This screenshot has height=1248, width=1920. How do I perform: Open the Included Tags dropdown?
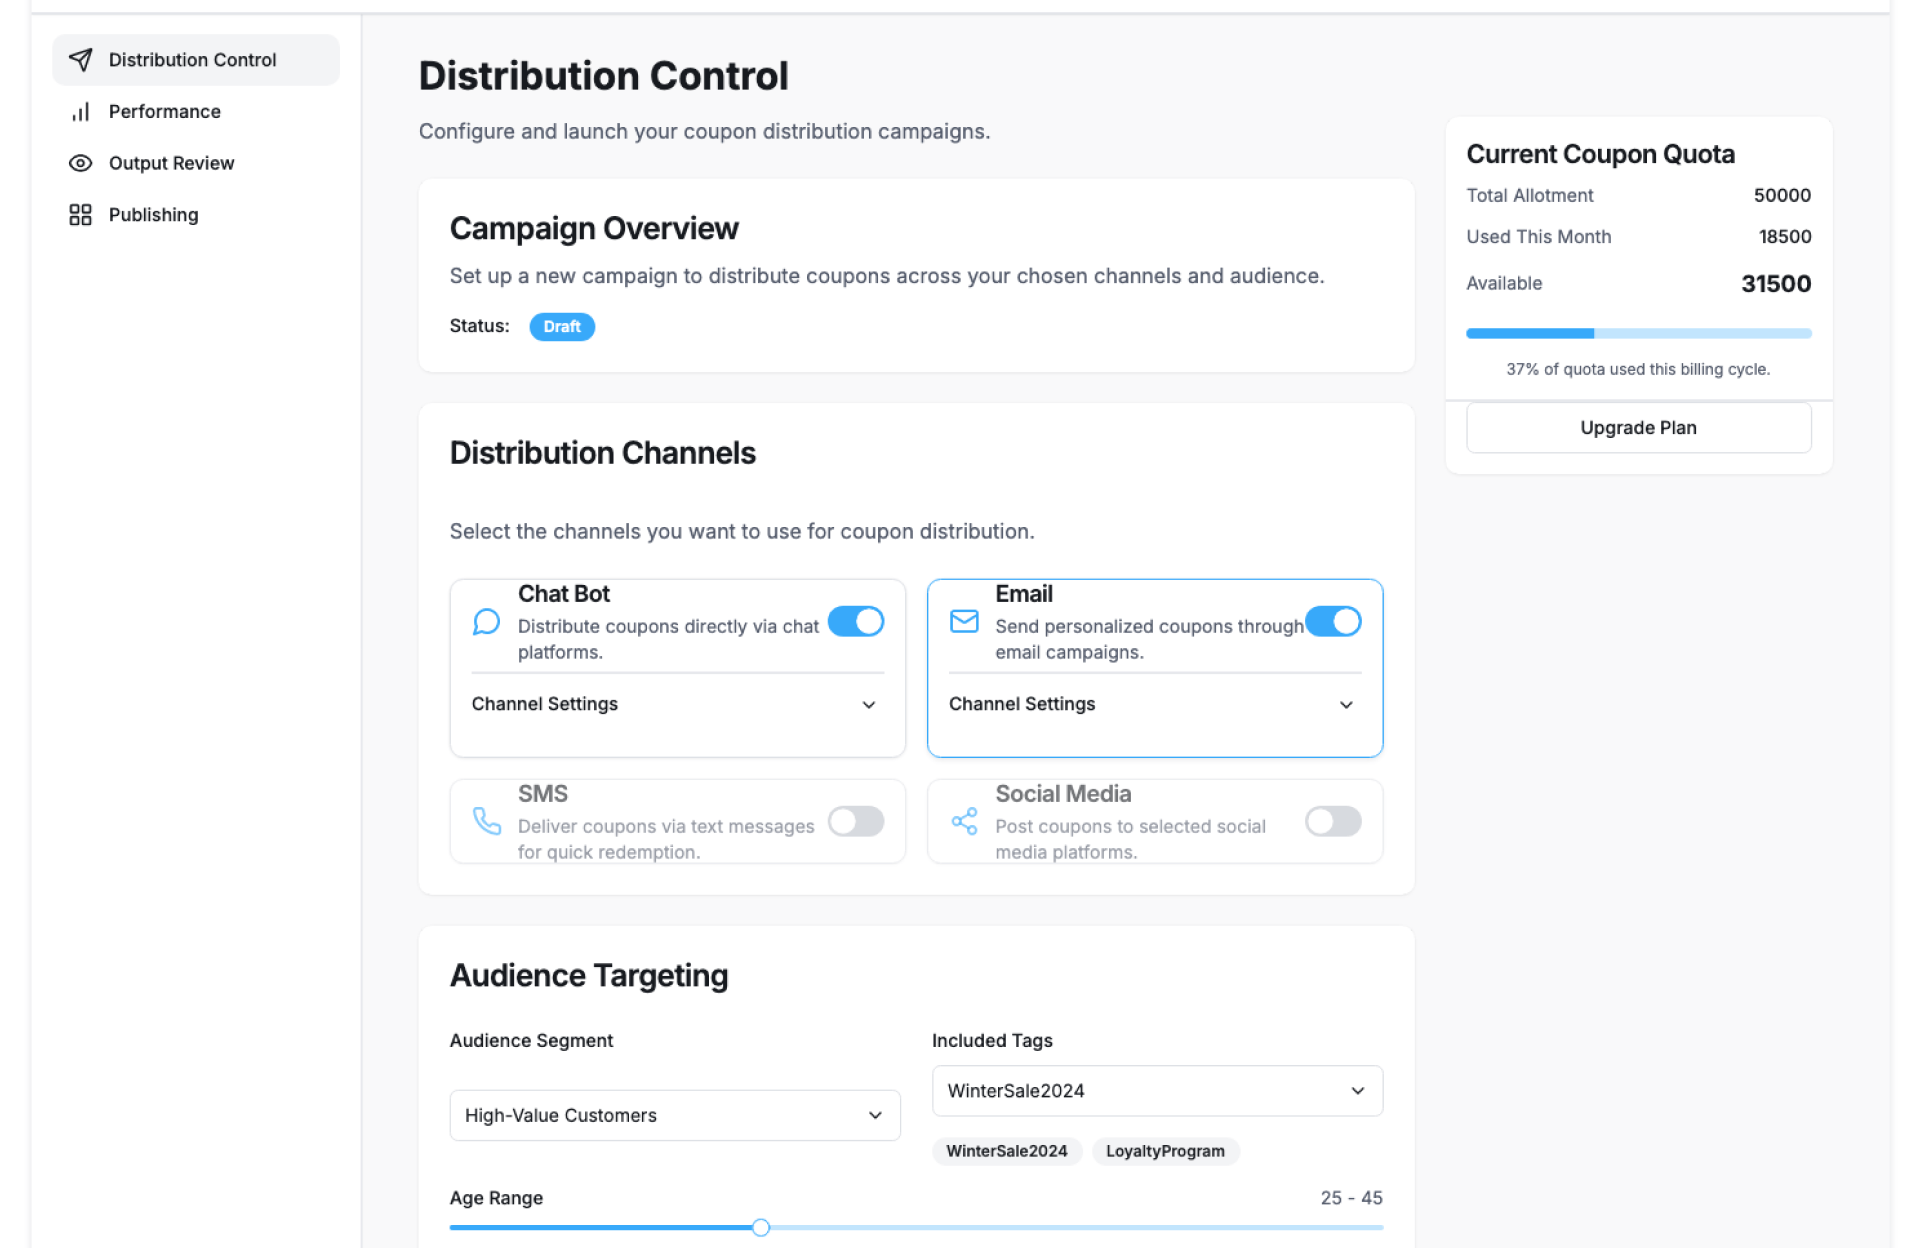click(1157, 1091)
